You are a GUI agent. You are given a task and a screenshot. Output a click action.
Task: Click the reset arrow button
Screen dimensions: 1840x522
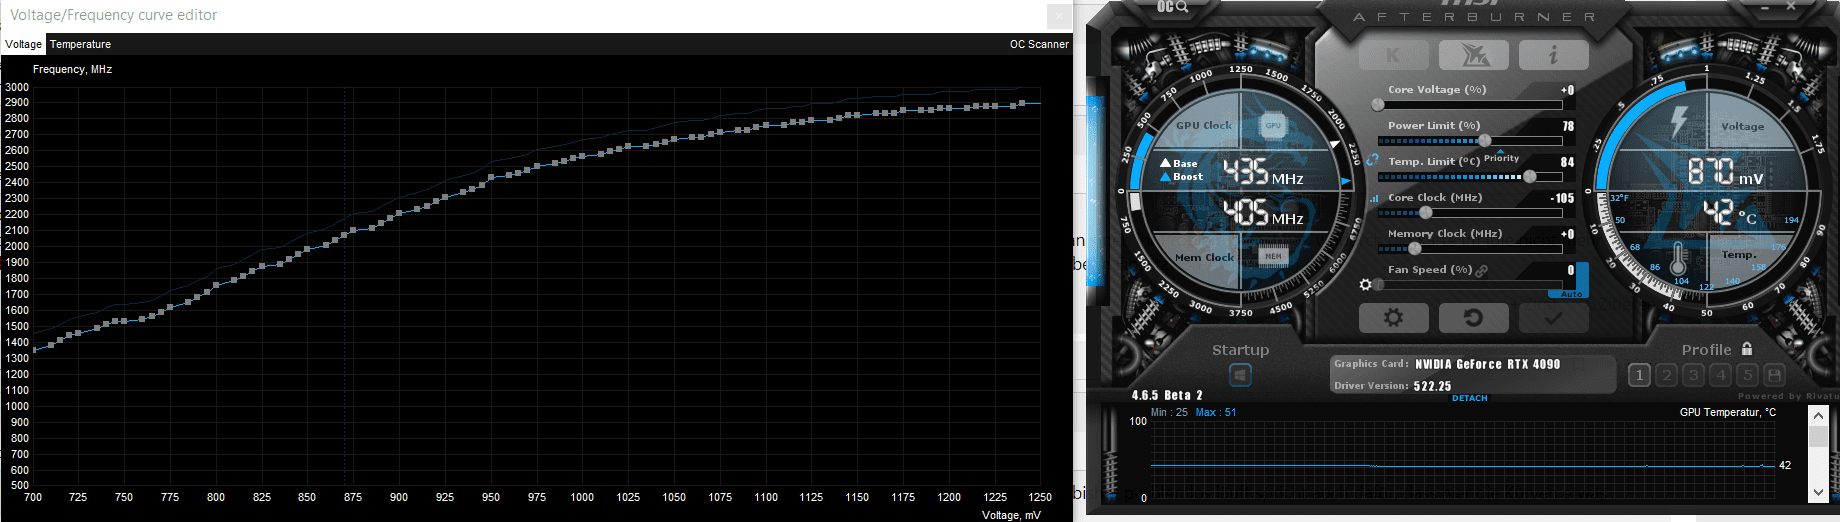1473,318
